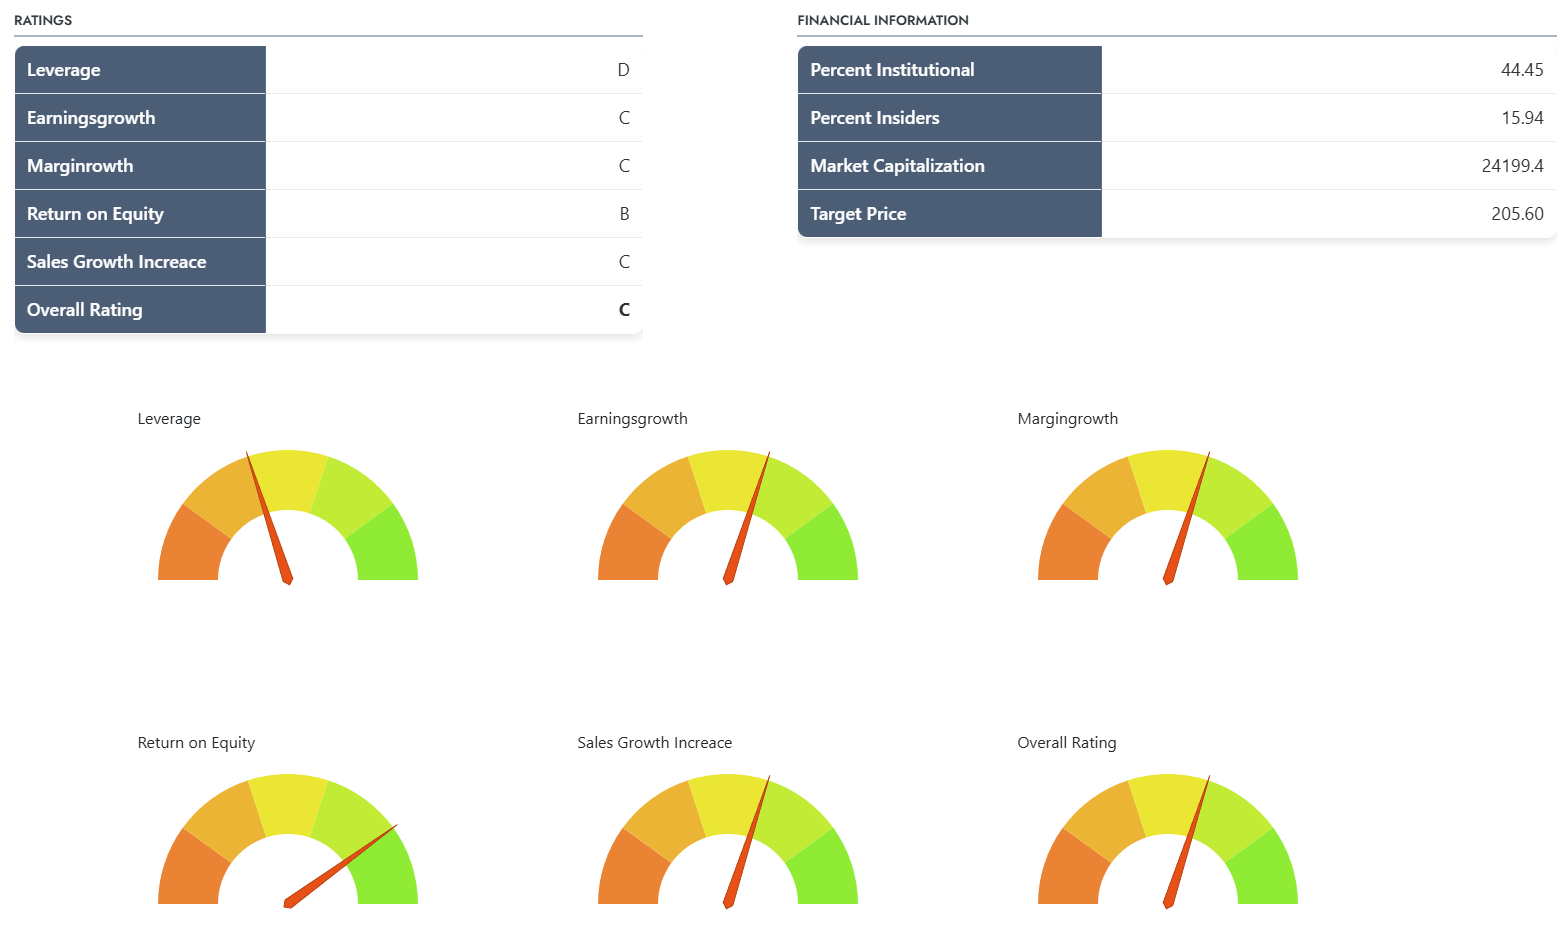This screenshot has height=952, width=1558.
Task: Select the Leverage row header in Ratings table
Action: pos(64,70)
